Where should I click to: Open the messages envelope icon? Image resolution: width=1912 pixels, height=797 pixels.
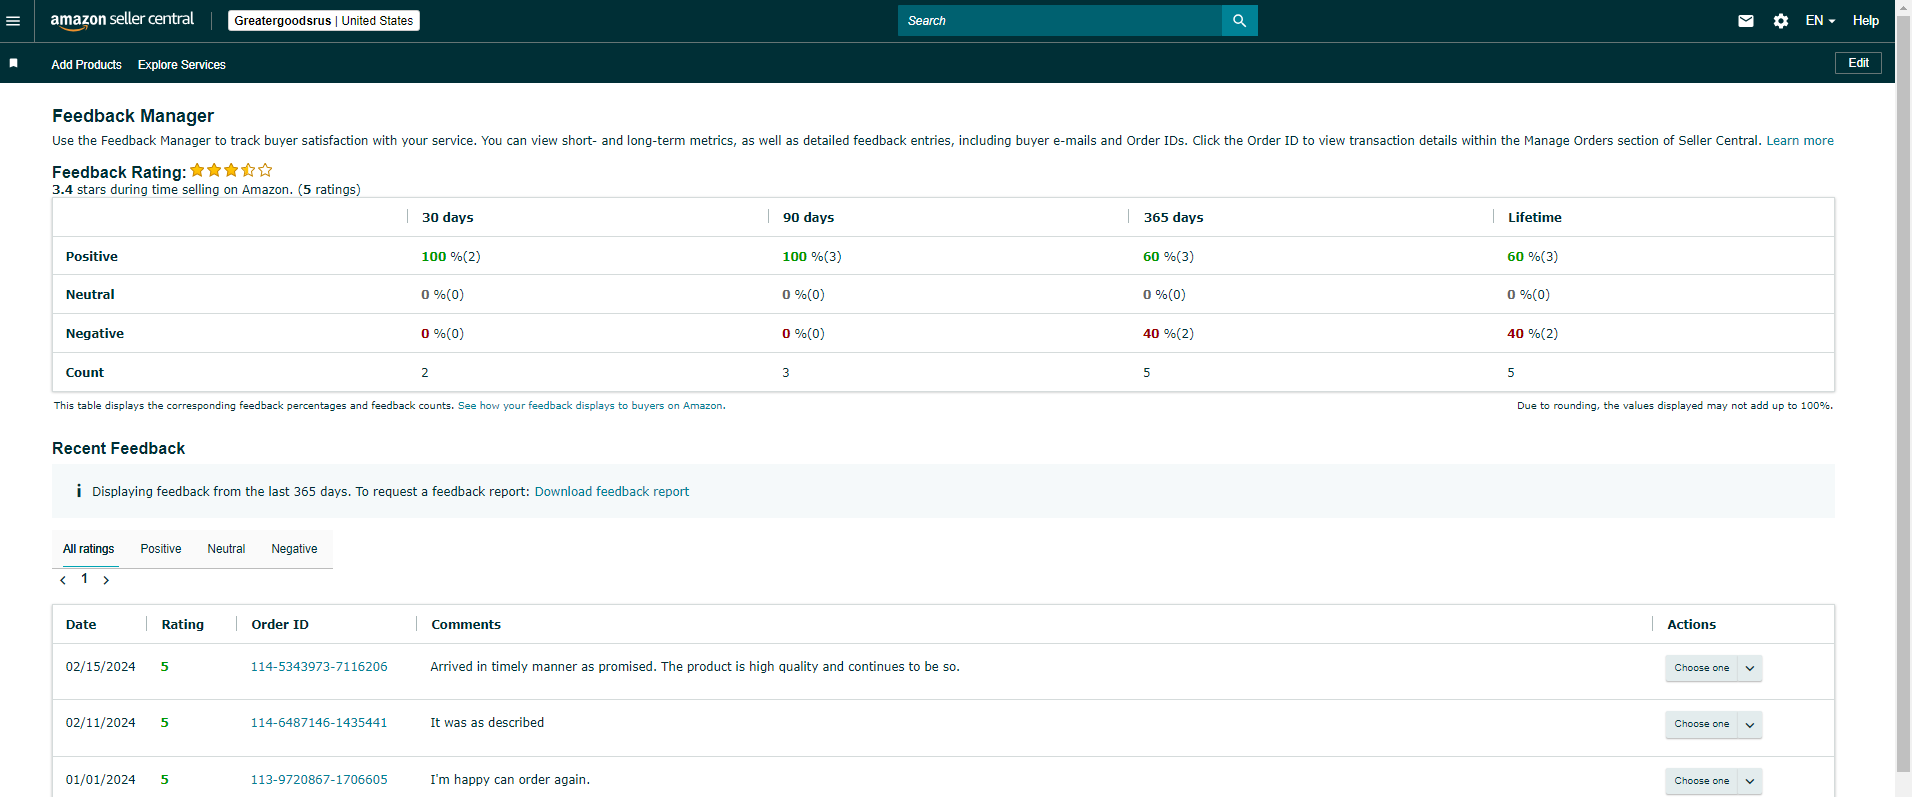(x=1746, y=21)
